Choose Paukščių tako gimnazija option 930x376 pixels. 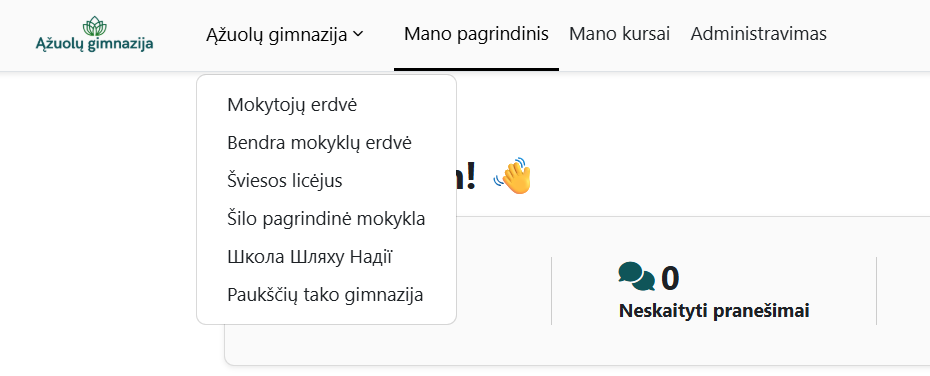pos(326,295)
